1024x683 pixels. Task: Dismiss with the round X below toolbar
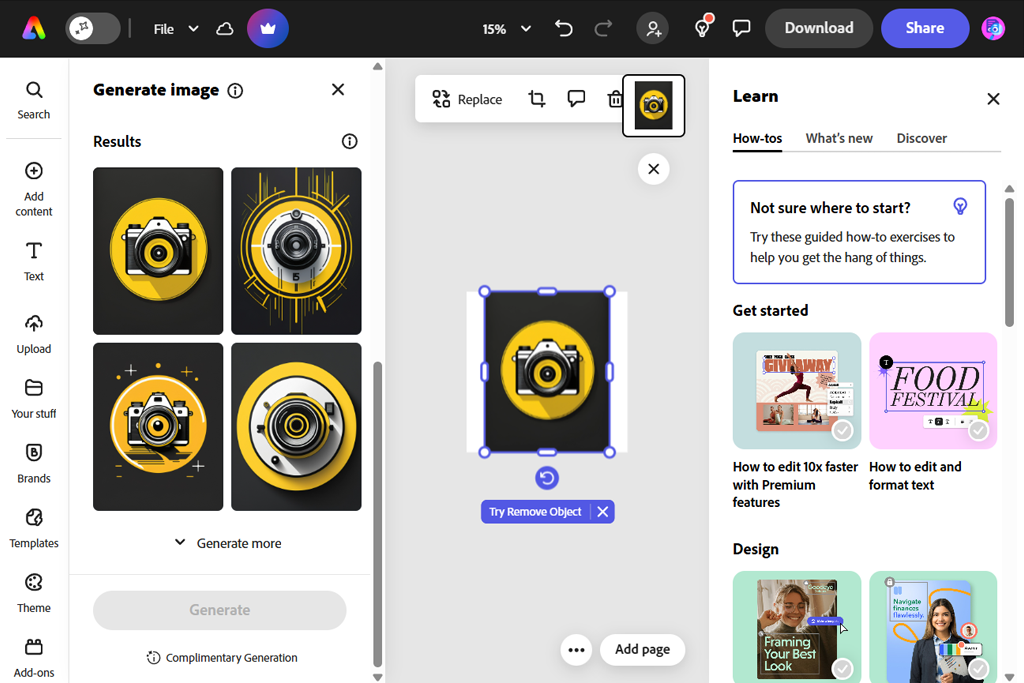coord(654,169)
